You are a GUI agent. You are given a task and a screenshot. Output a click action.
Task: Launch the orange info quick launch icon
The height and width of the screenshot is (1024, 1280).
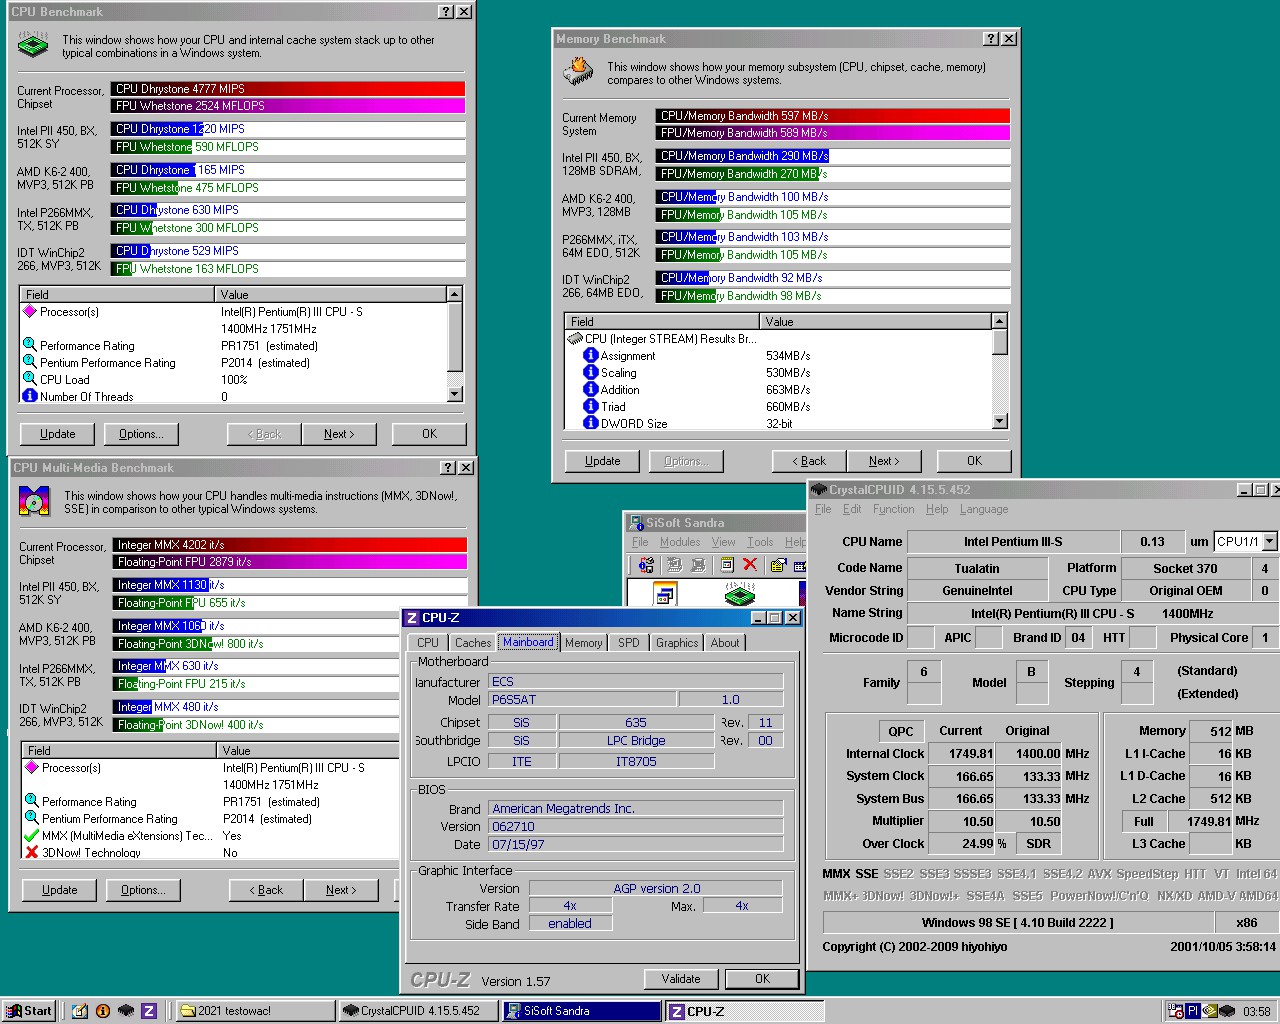(102, 1011)
